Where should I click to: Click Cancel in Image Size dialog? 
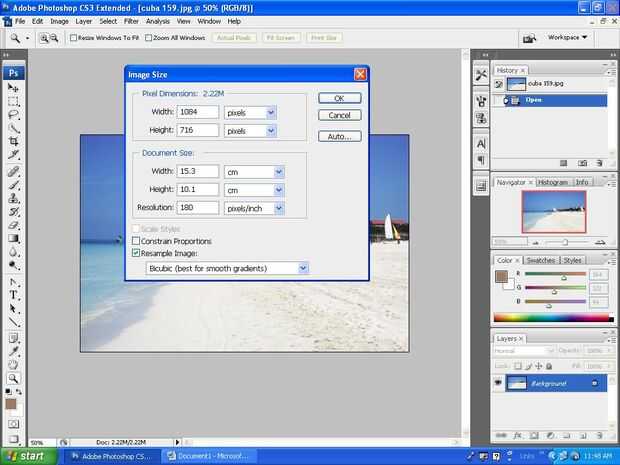340,115
